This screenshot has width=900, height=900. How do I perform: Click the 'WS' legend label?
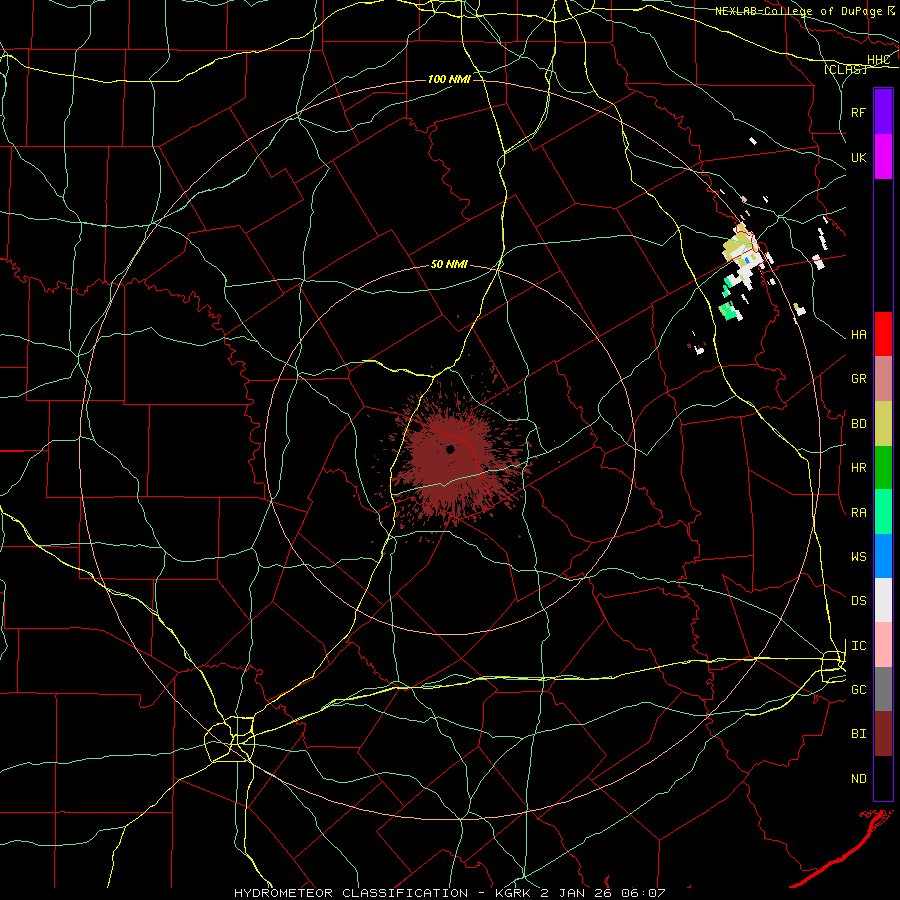click(x=858, y=557)
